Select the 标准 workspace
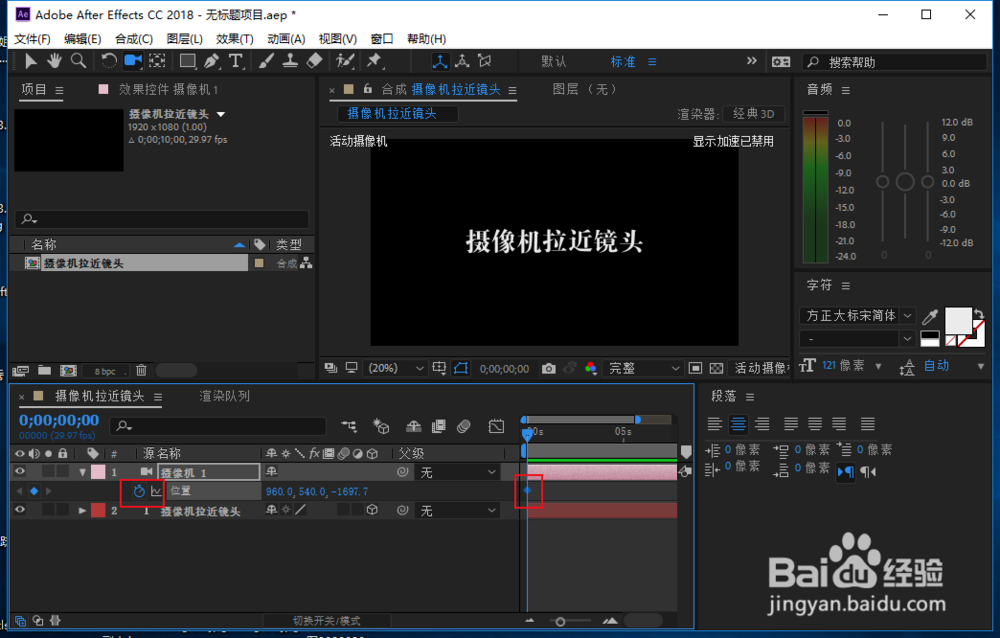 (x=623, y=62)
